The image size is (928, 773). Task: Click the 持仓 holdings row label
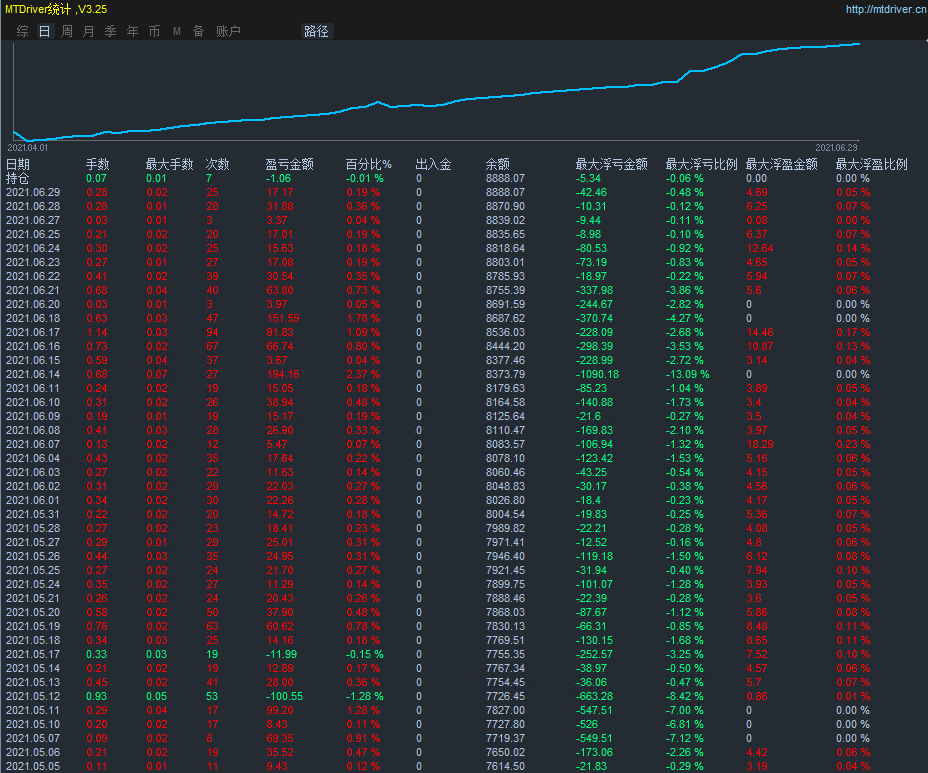[18, 178]
